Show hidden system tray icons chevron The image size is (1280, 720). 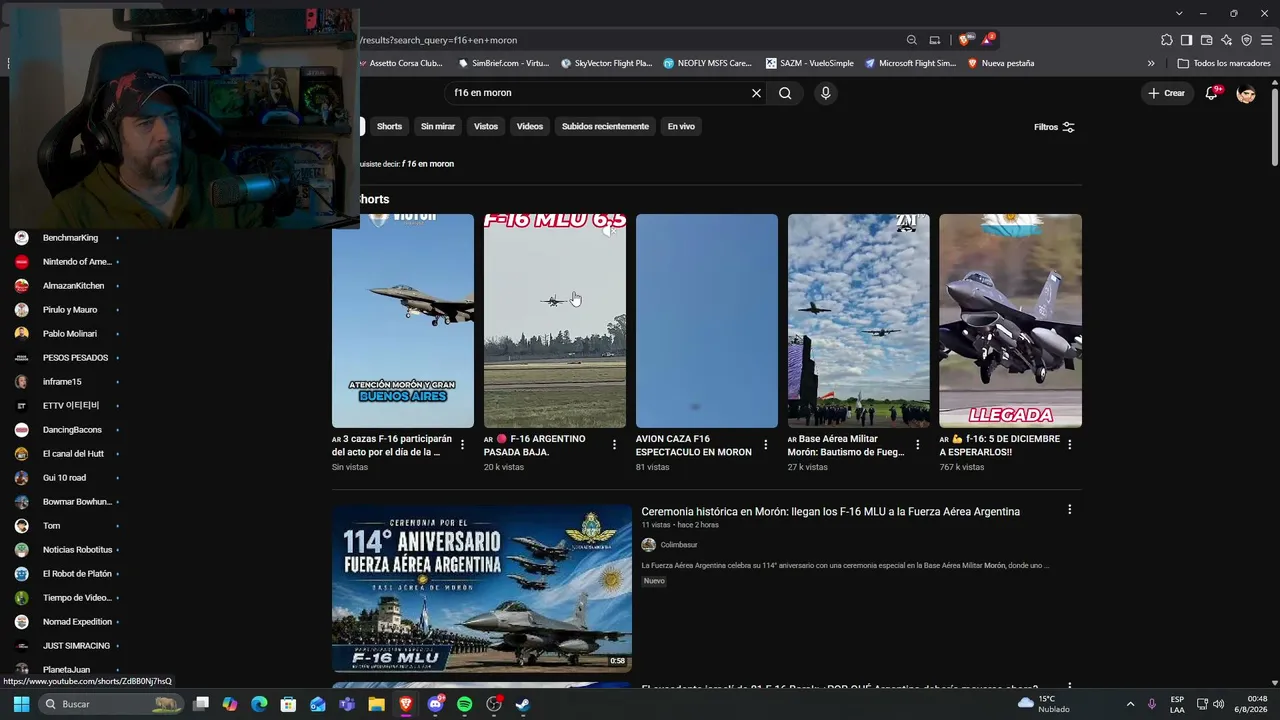coord(1130,704)
